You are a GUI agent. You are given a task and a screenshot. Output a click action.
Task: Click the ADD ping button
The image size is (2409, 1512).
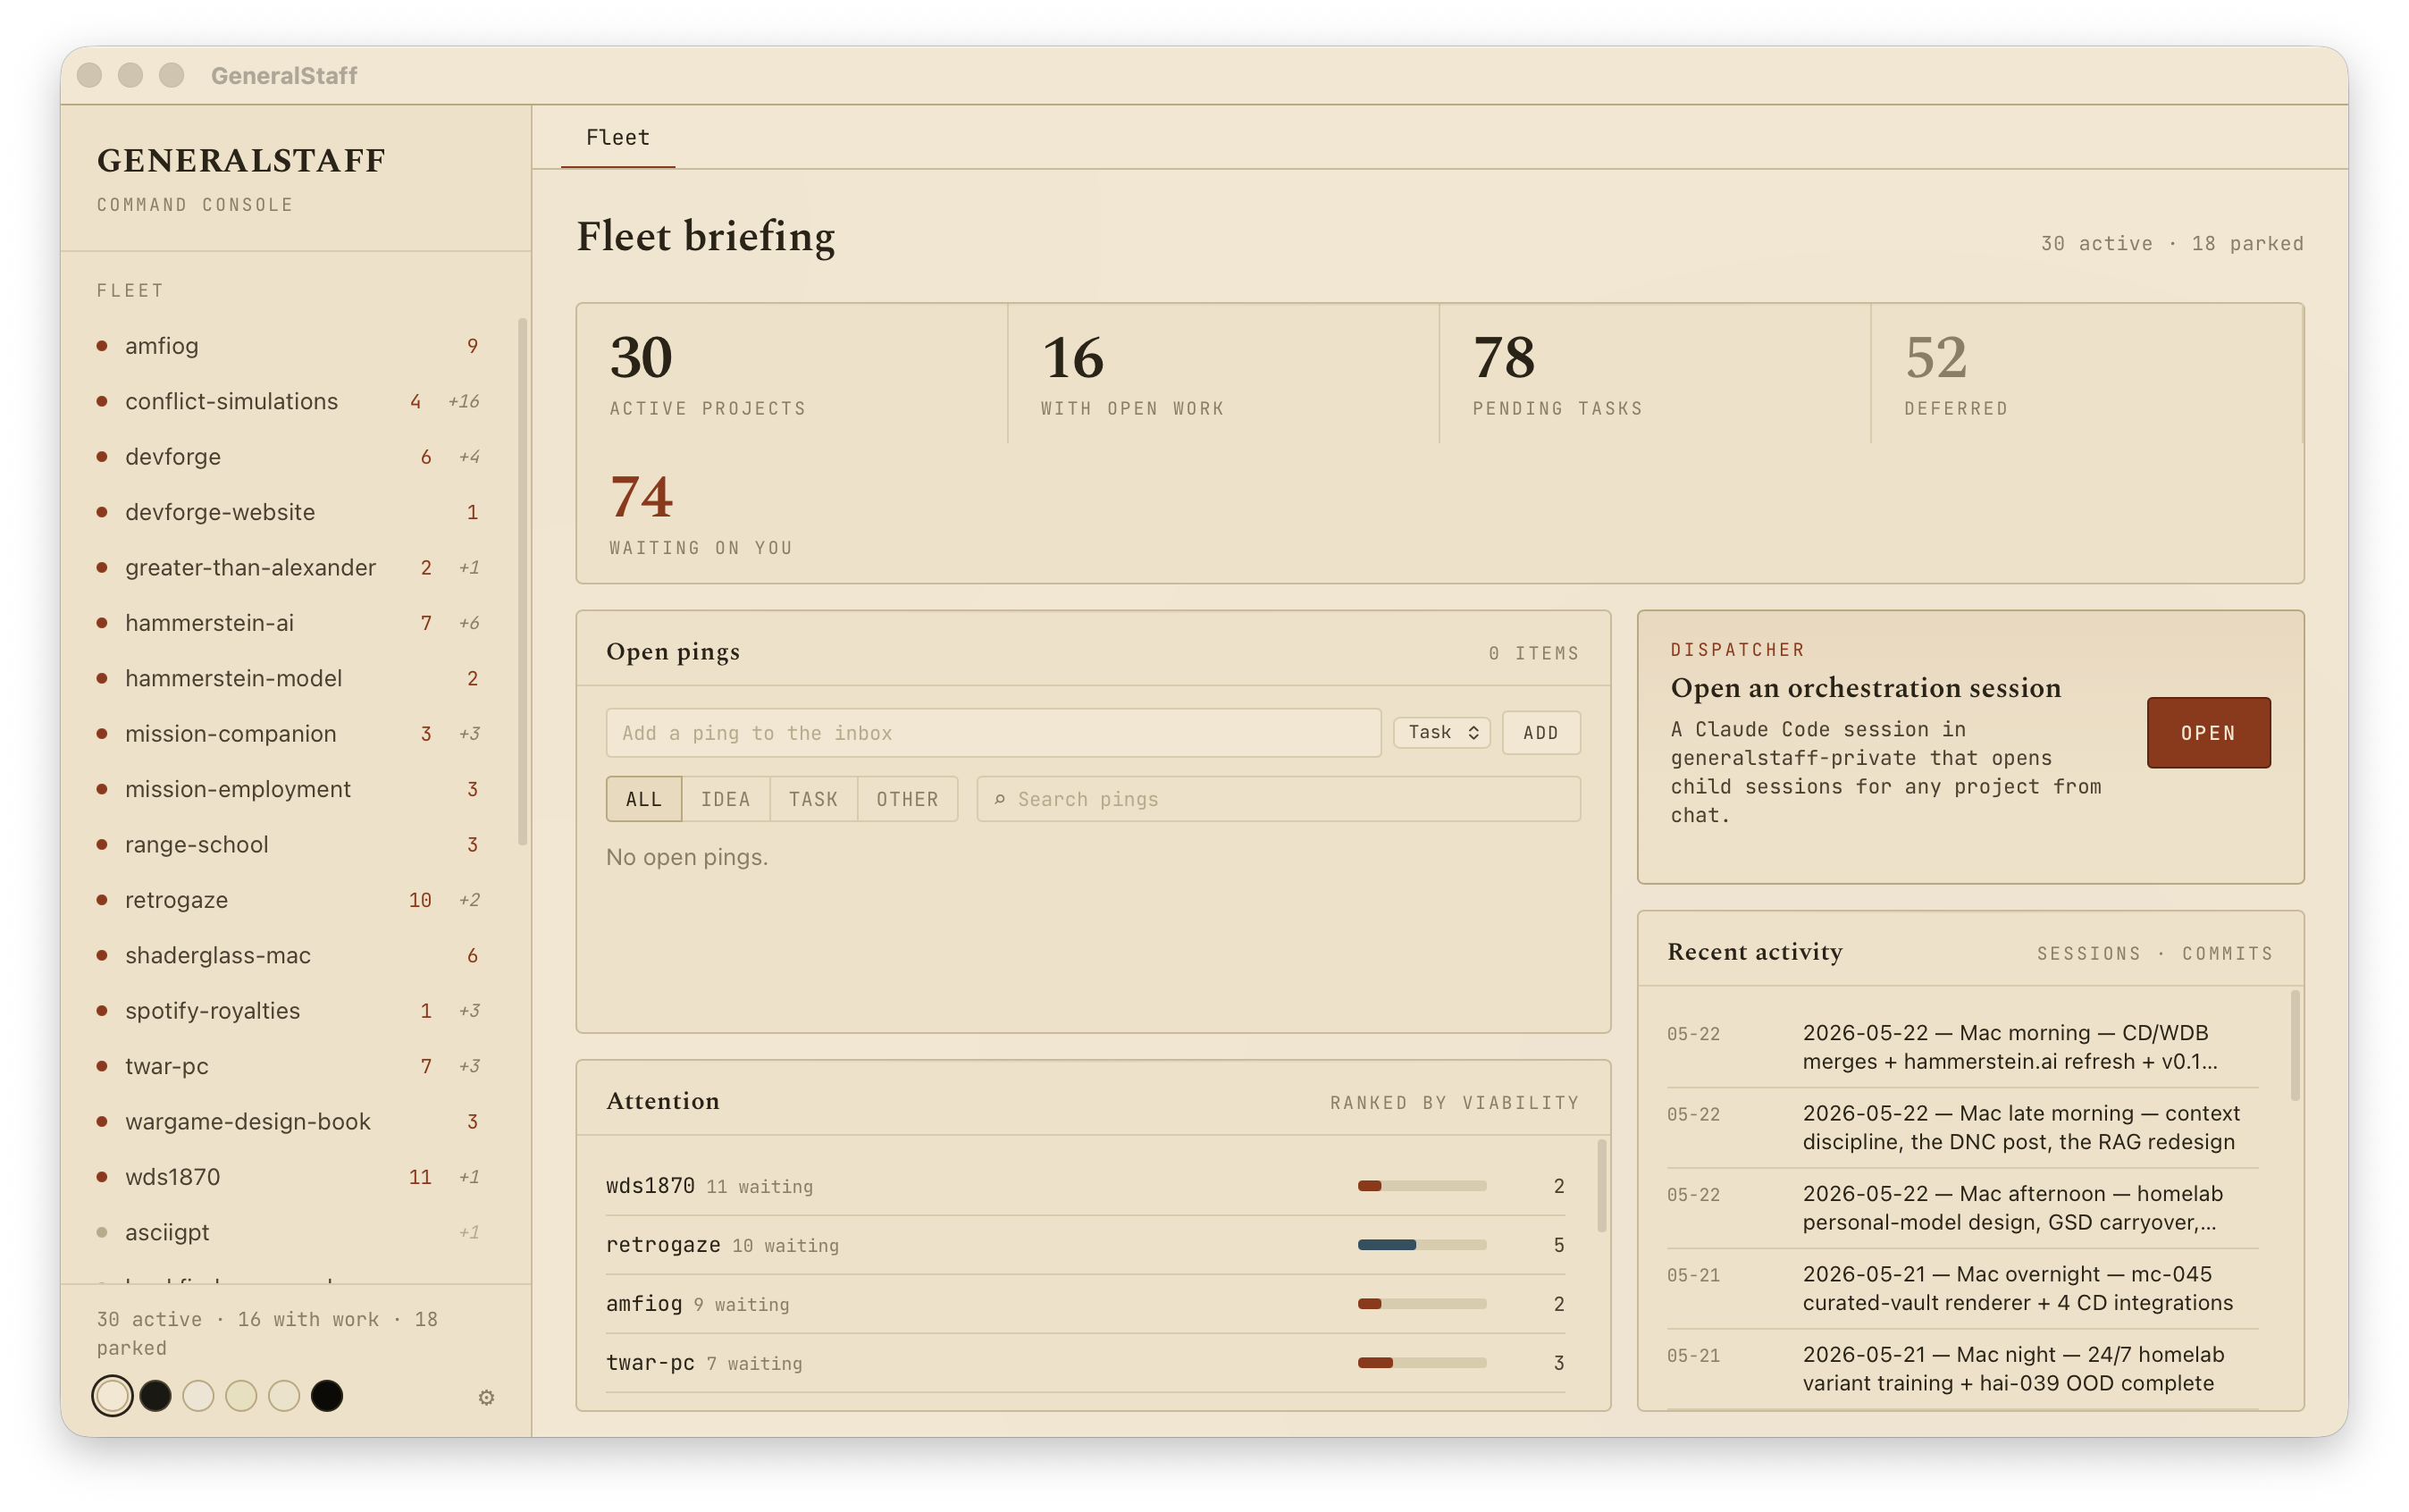coord(1540,732)
